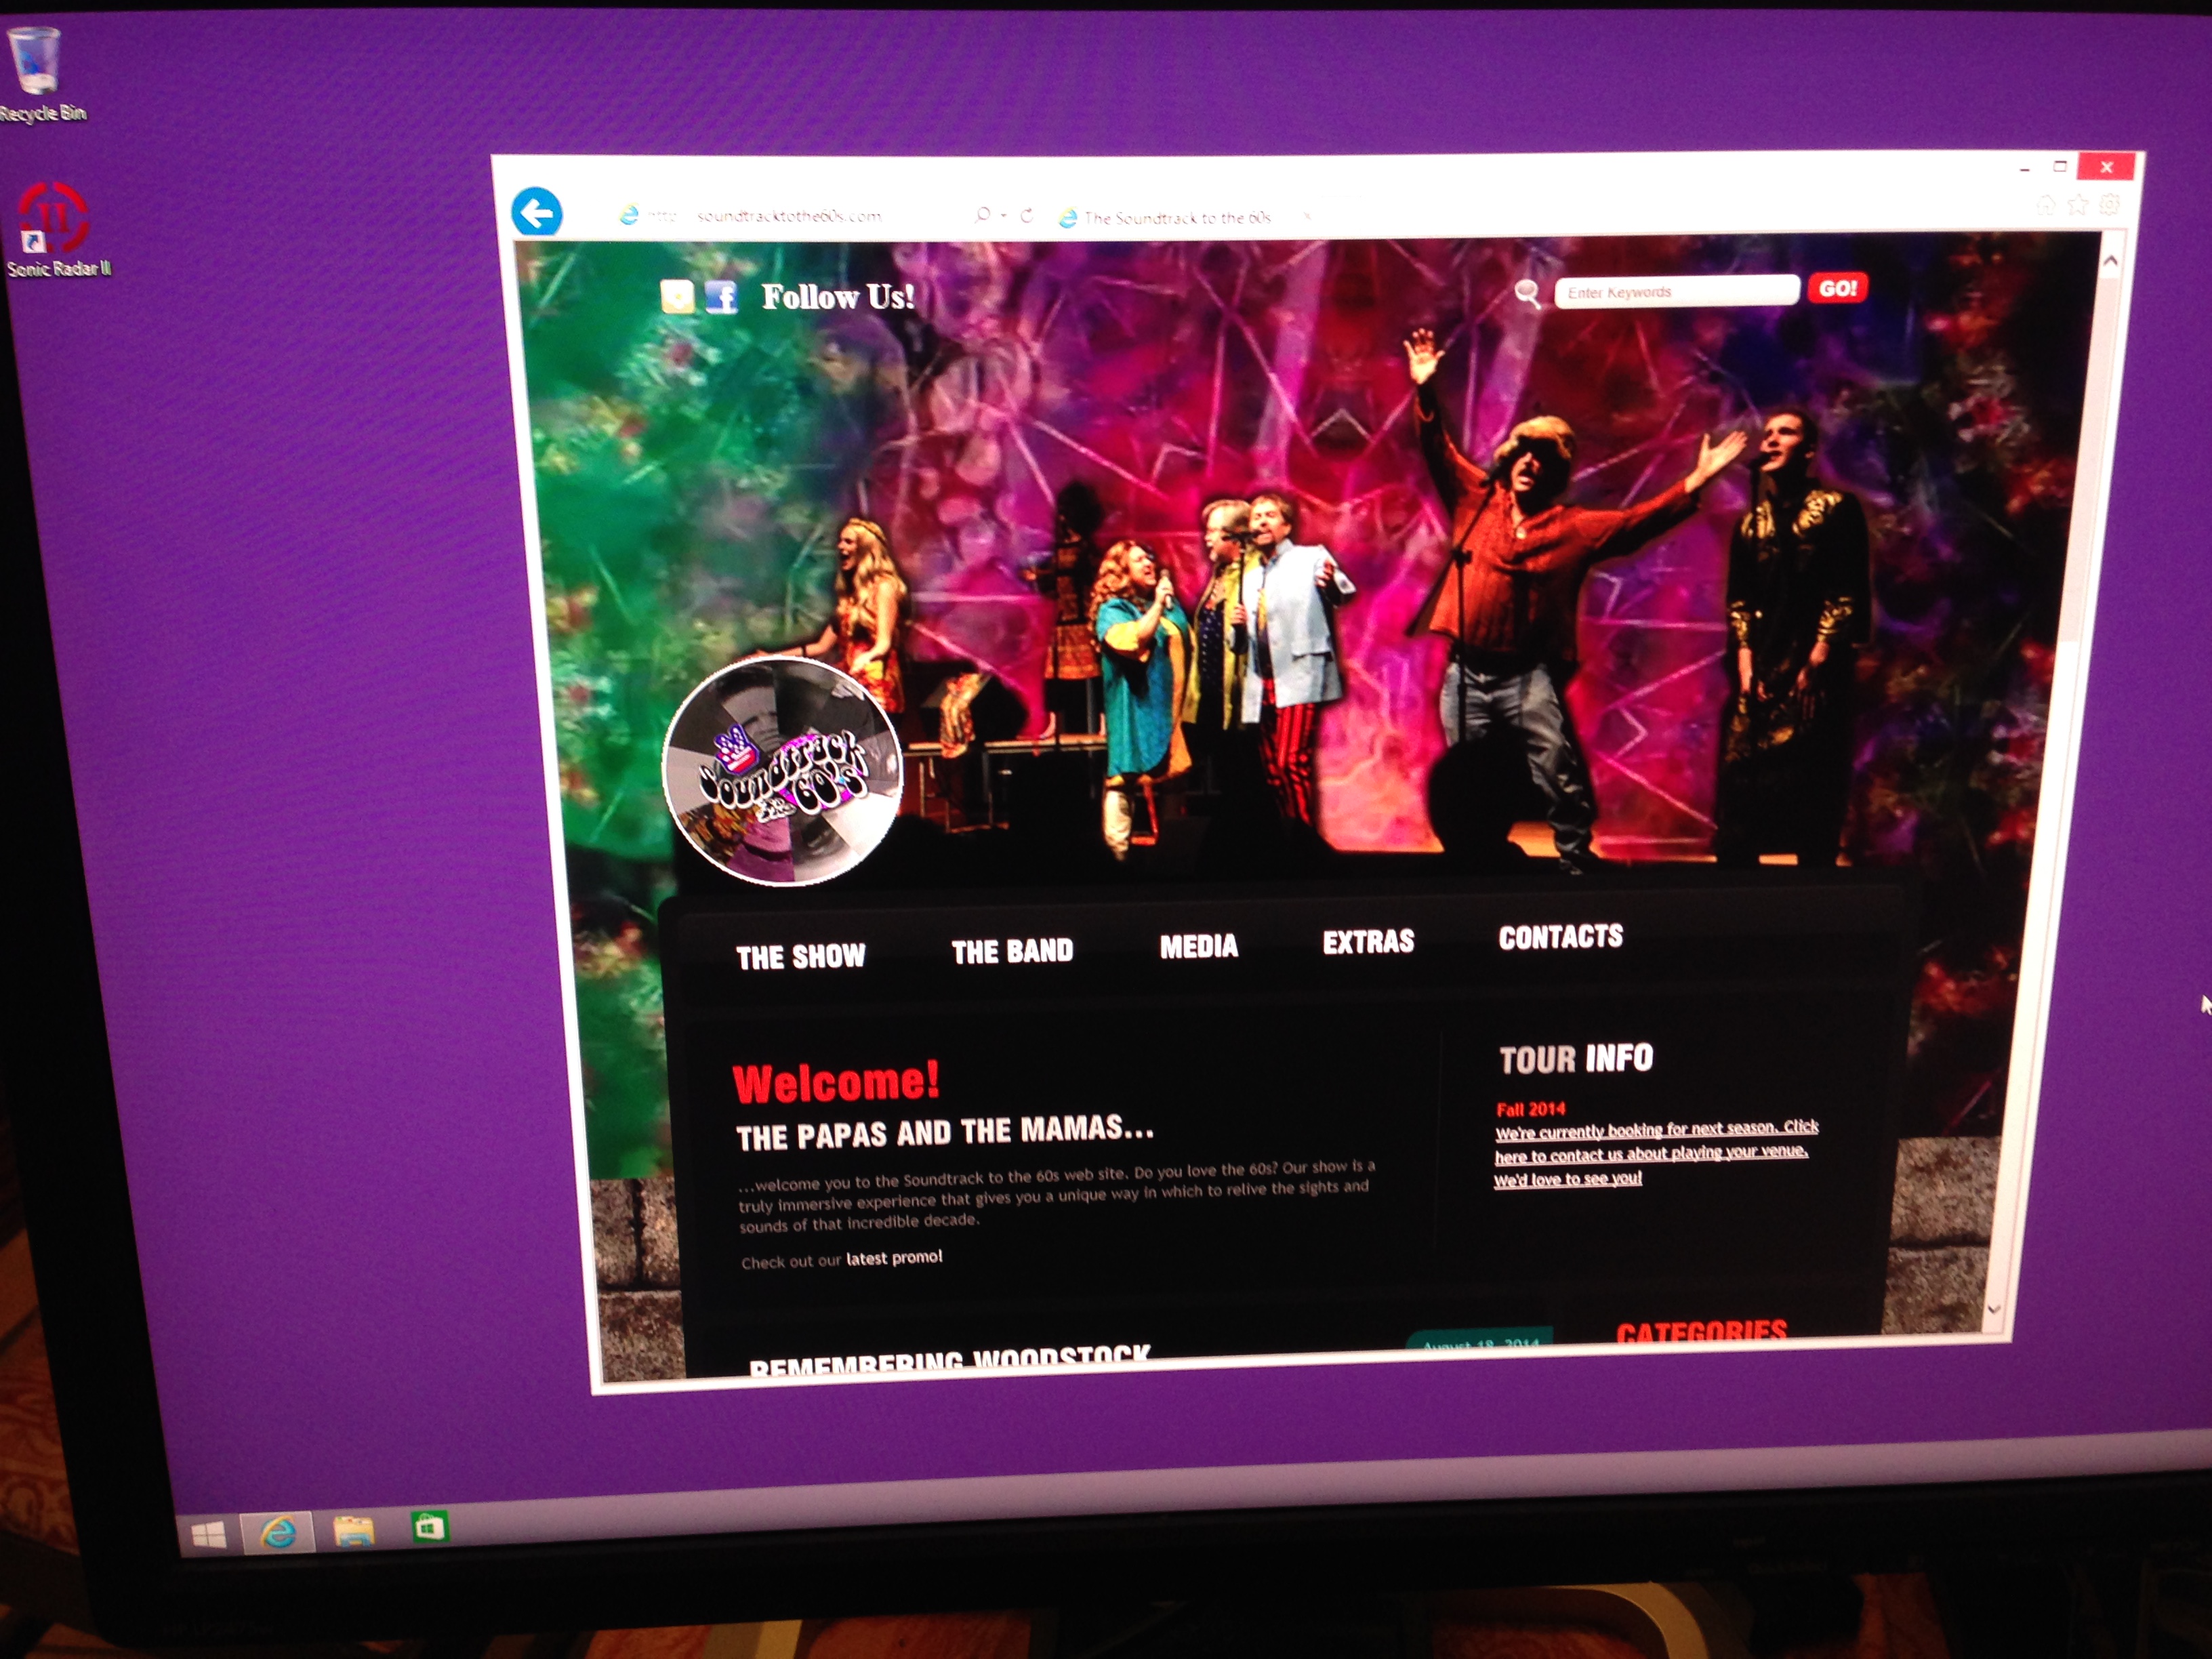The width and height of the screenshot is (2212, 1659).
Task: Open Windows Store from taskbar
Action: click(430, 1527)
